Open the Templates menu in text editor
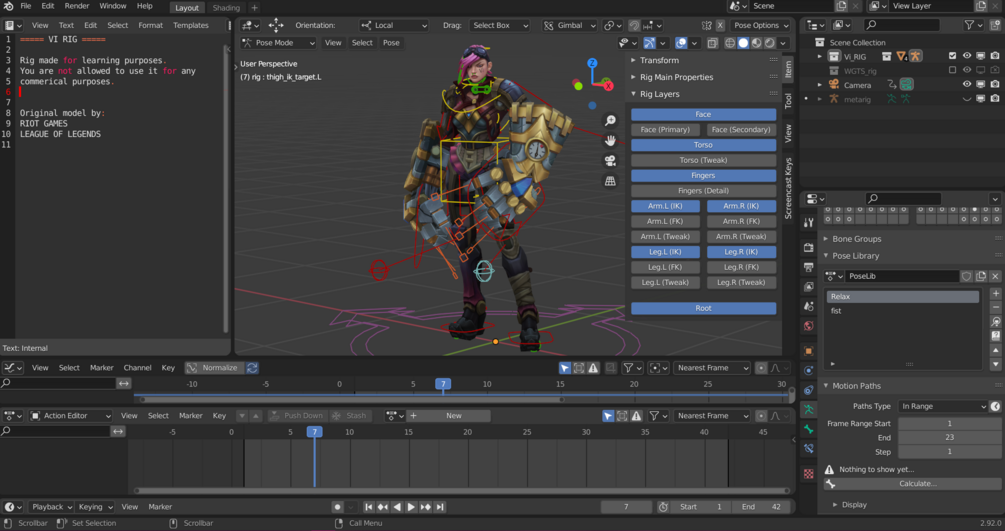Image resolution: width=1005 pixels, height=531 pixels. (191, 25)
